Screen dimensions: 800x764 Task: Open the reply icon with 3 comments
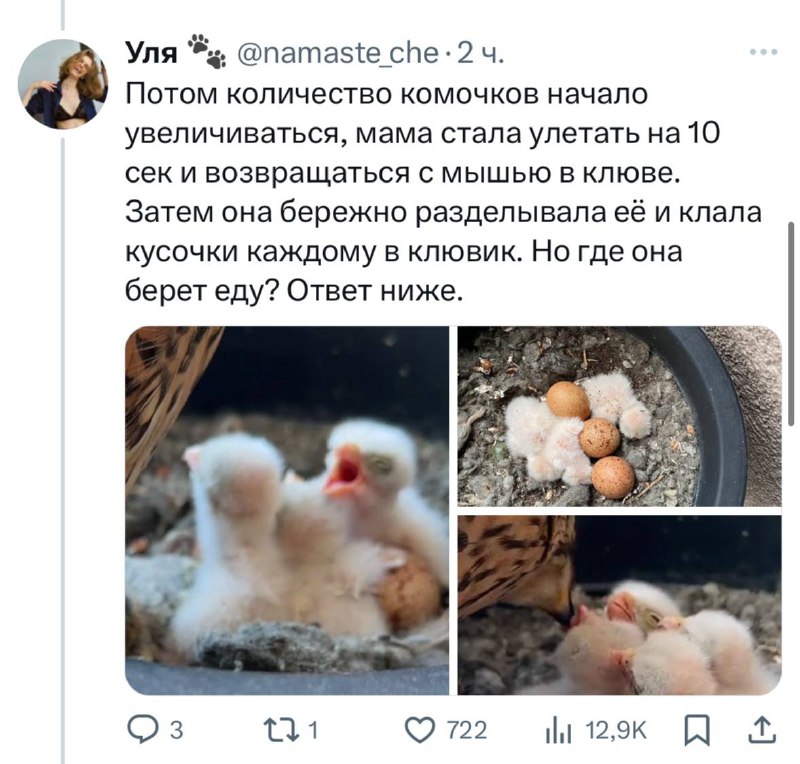(x=142, y=730)
